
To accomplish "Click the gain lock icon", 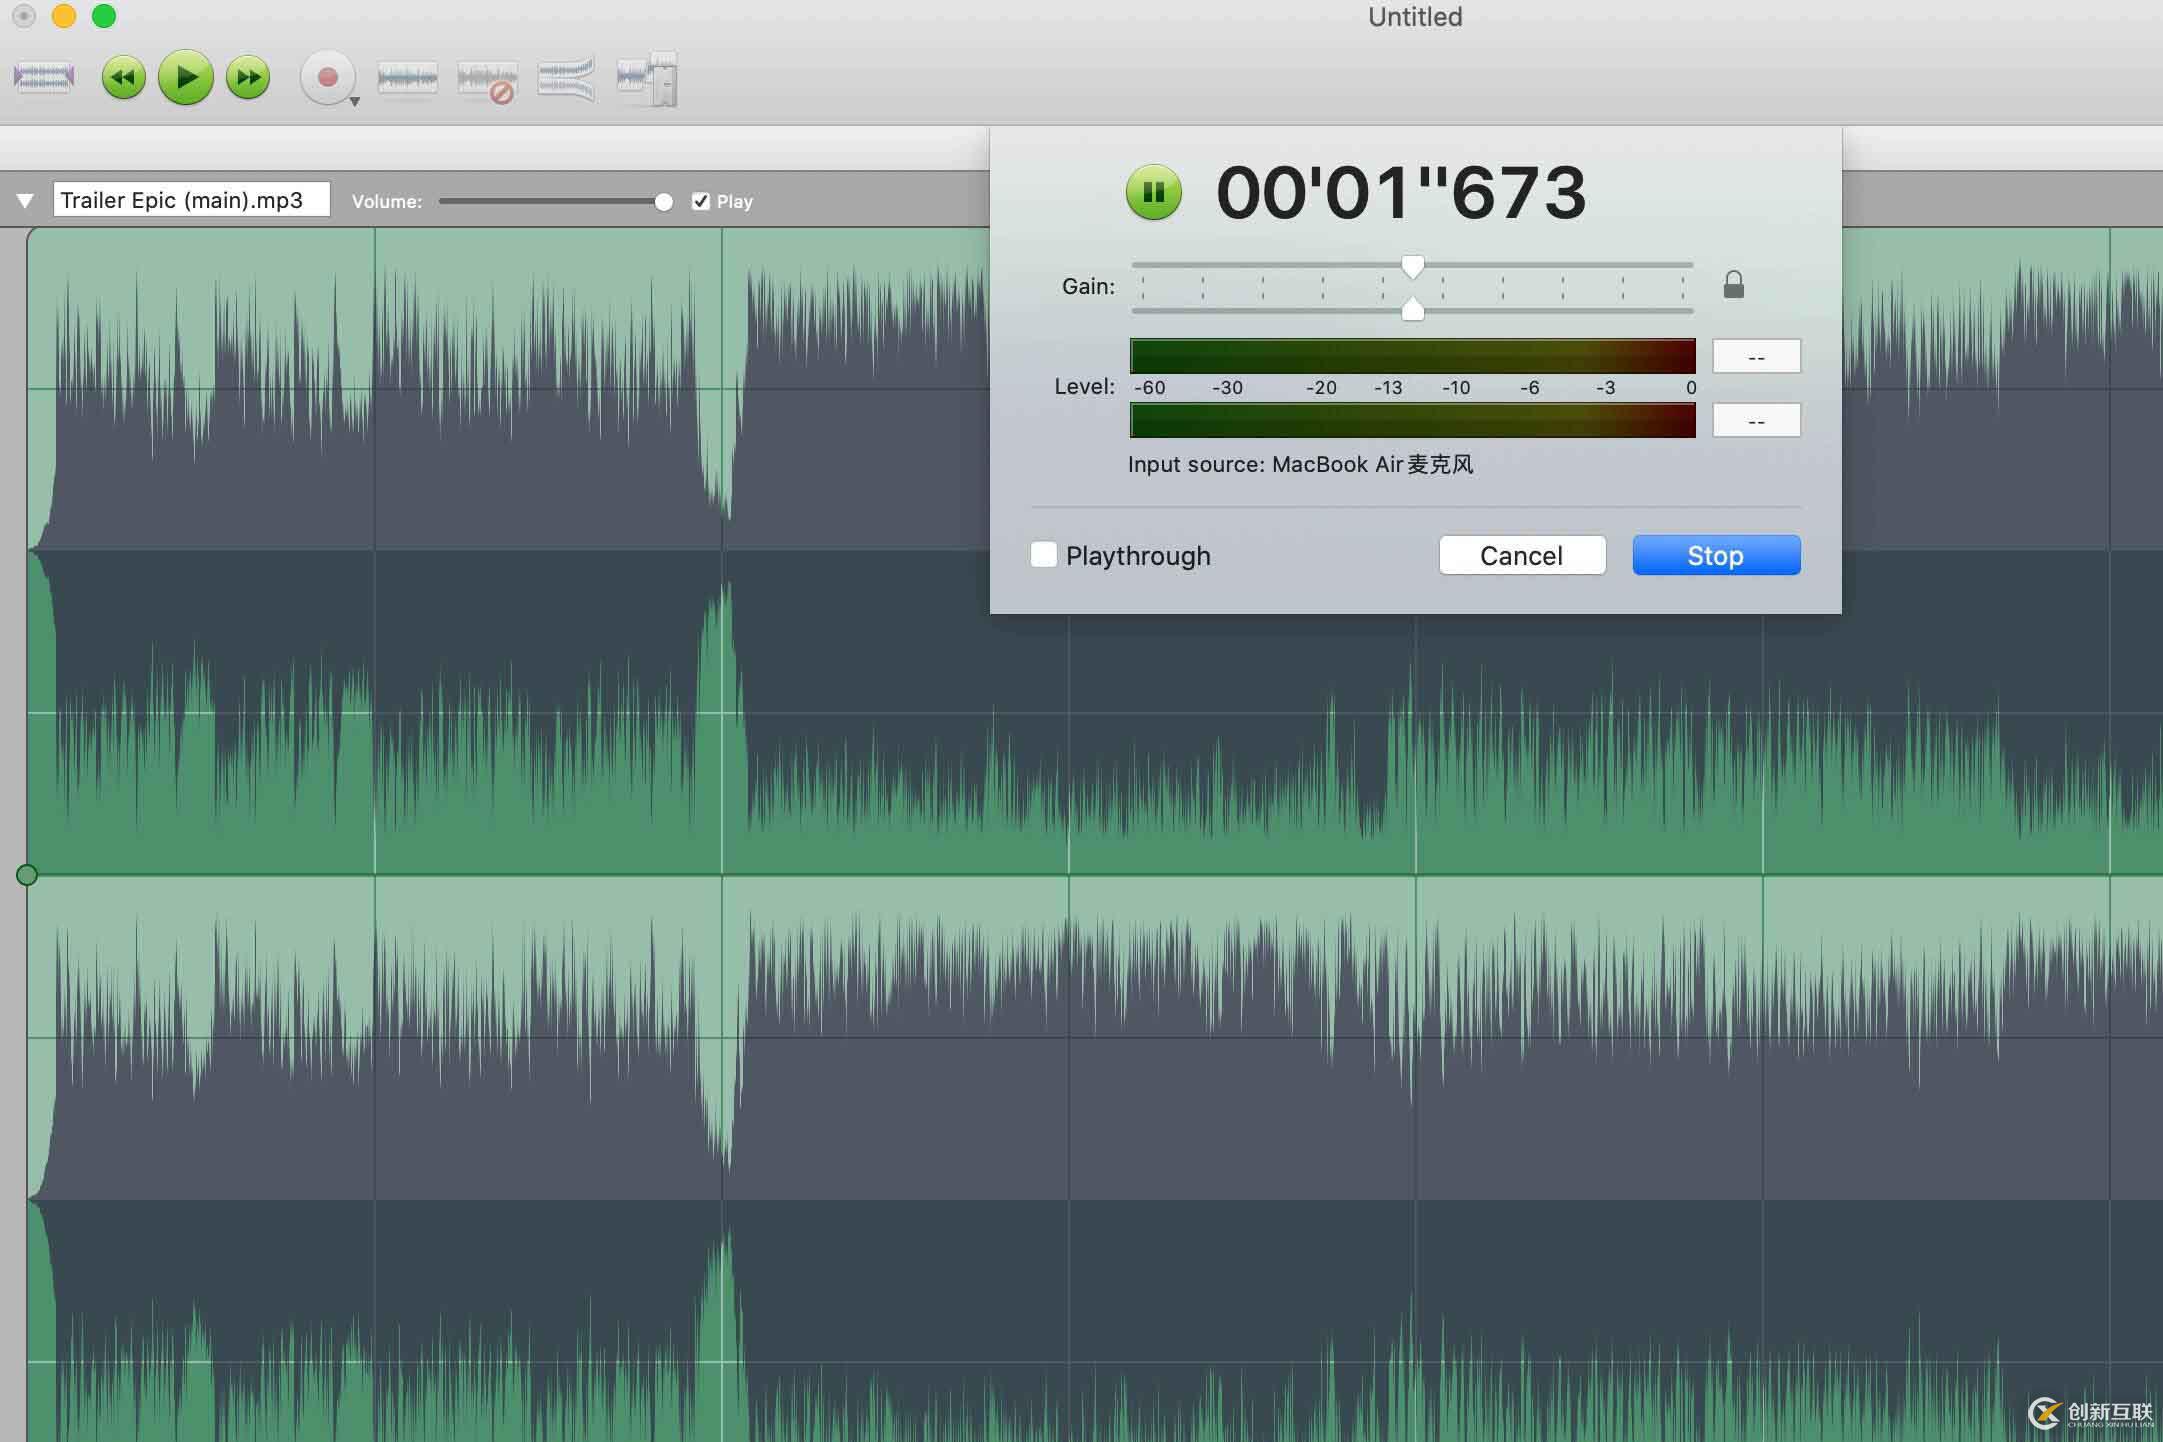I will click(1733, 285).
